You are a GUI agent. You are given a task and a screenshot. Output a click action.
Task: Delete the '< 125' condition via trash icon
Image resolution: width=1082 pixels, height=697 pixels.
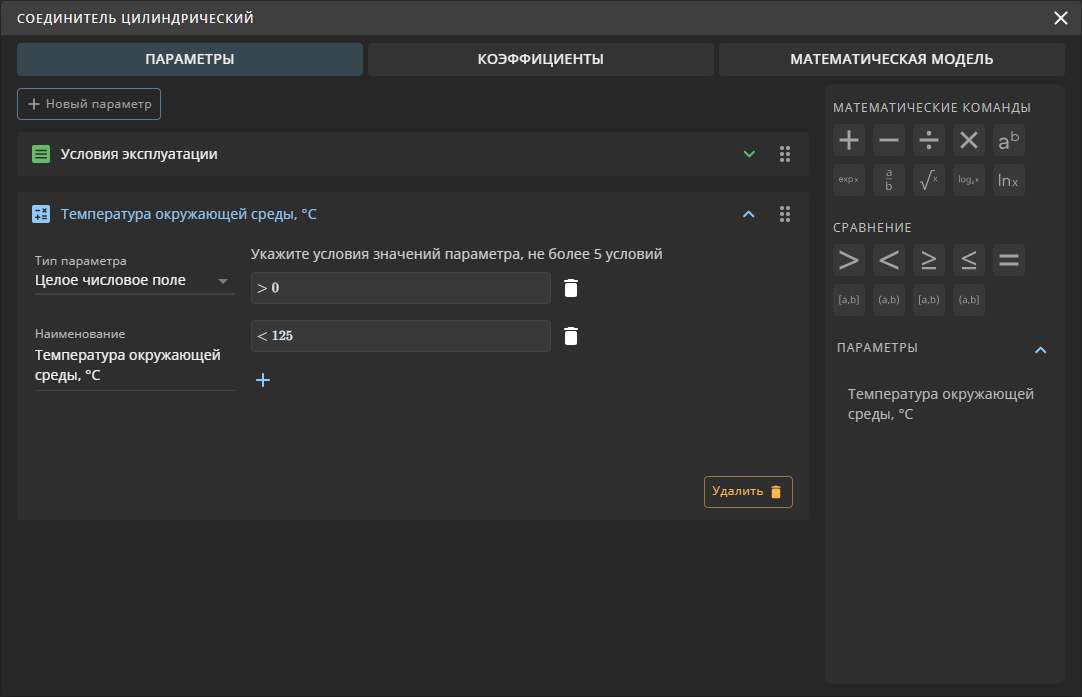point(571,336)
